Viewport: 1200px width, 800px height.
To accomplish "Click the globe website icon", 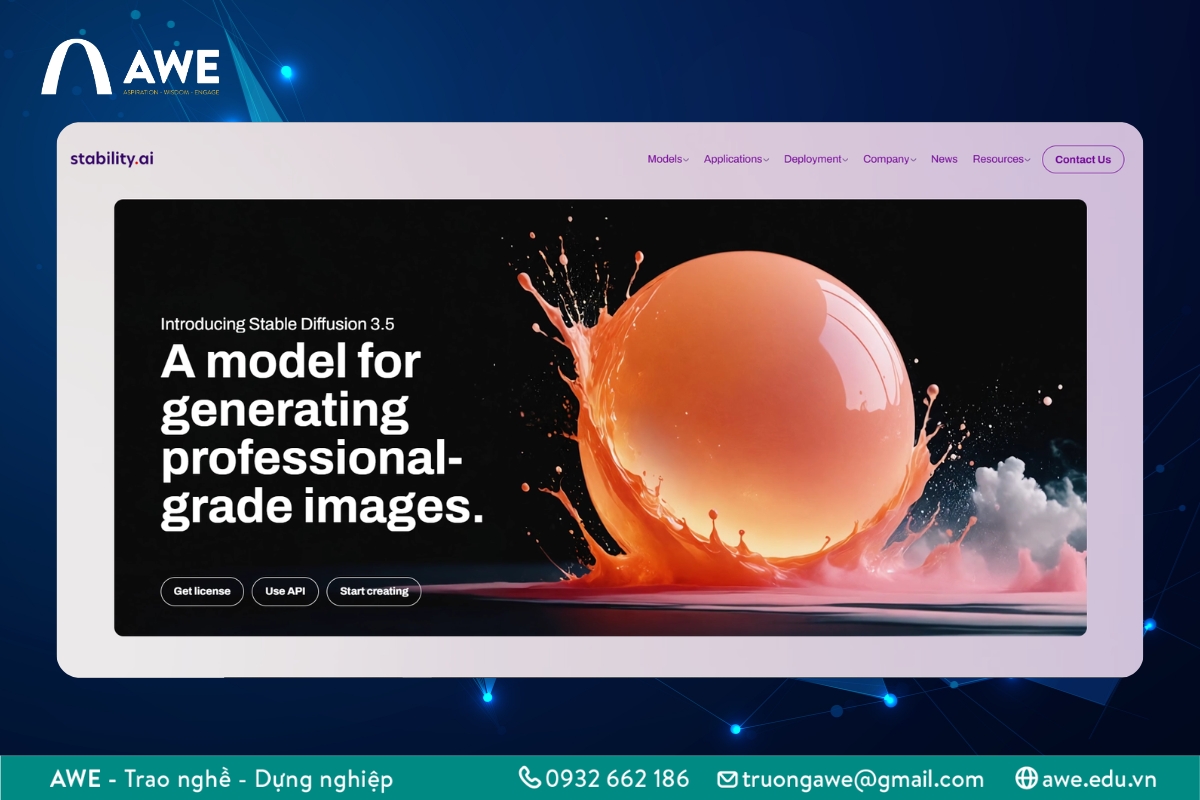I will tap(1025, 778).
